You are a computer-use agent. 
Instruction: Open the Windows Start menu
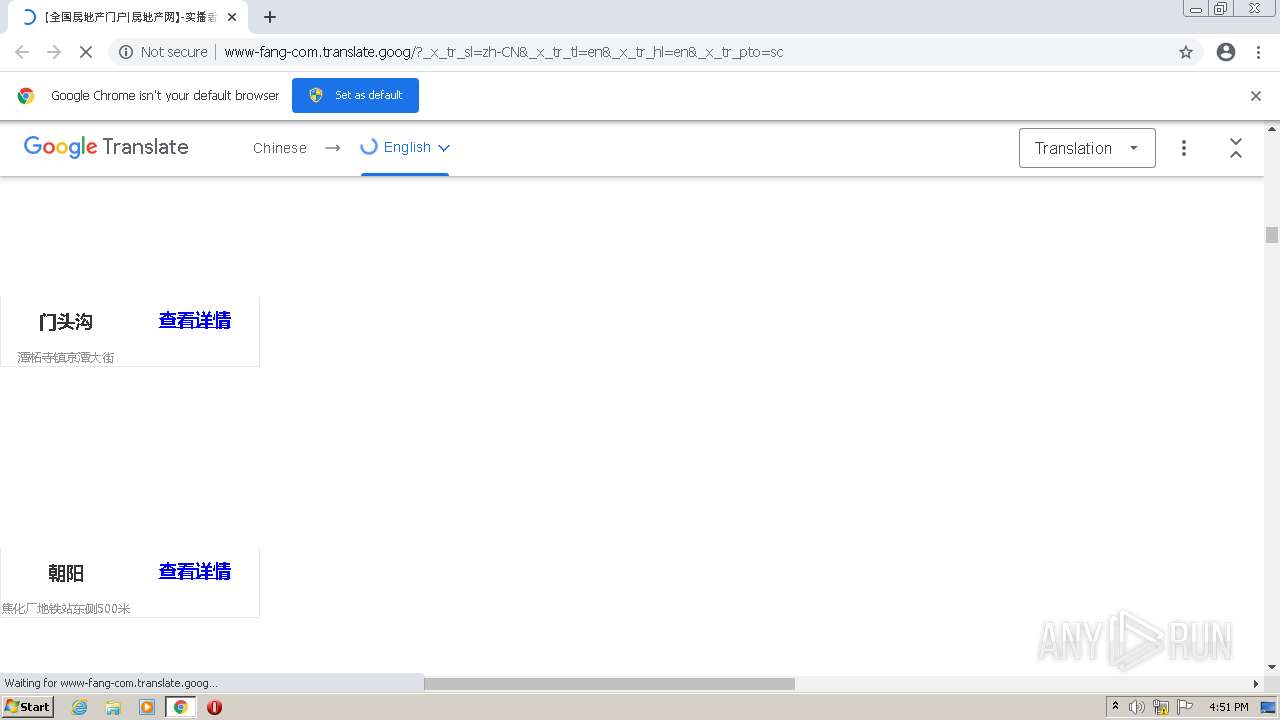[27, 707]
